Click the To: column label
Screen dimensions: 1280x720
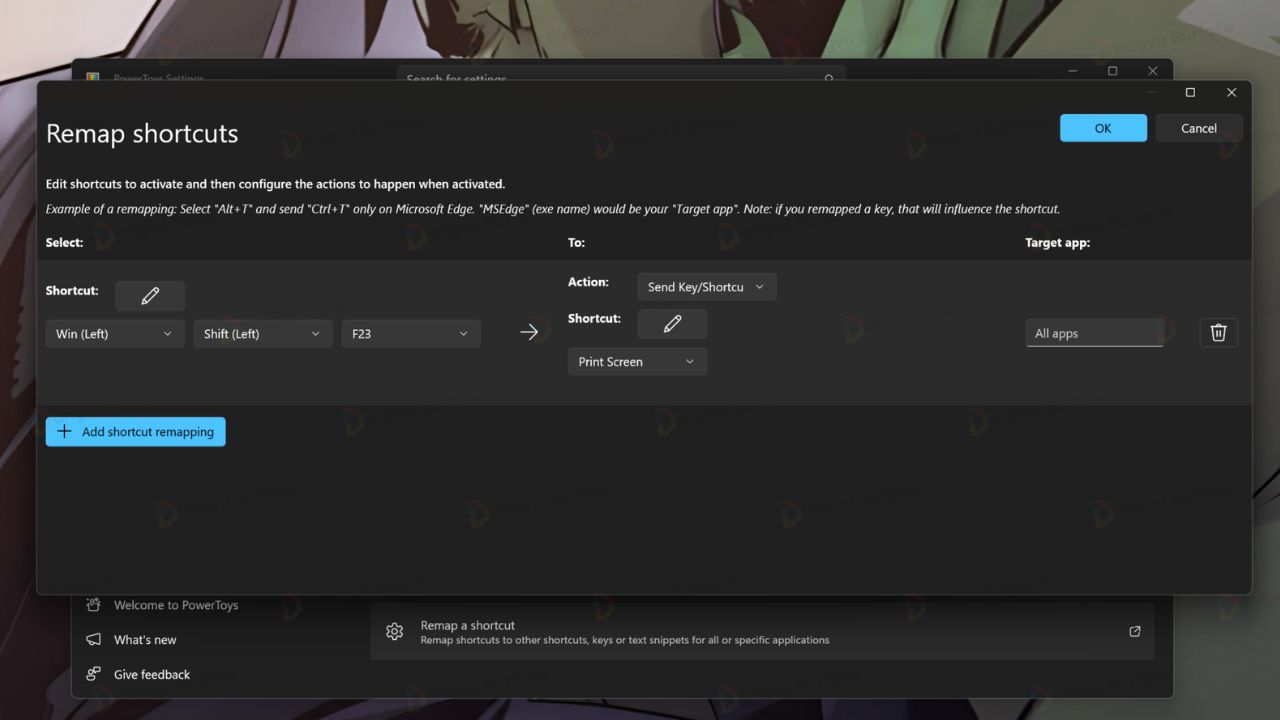576,243
